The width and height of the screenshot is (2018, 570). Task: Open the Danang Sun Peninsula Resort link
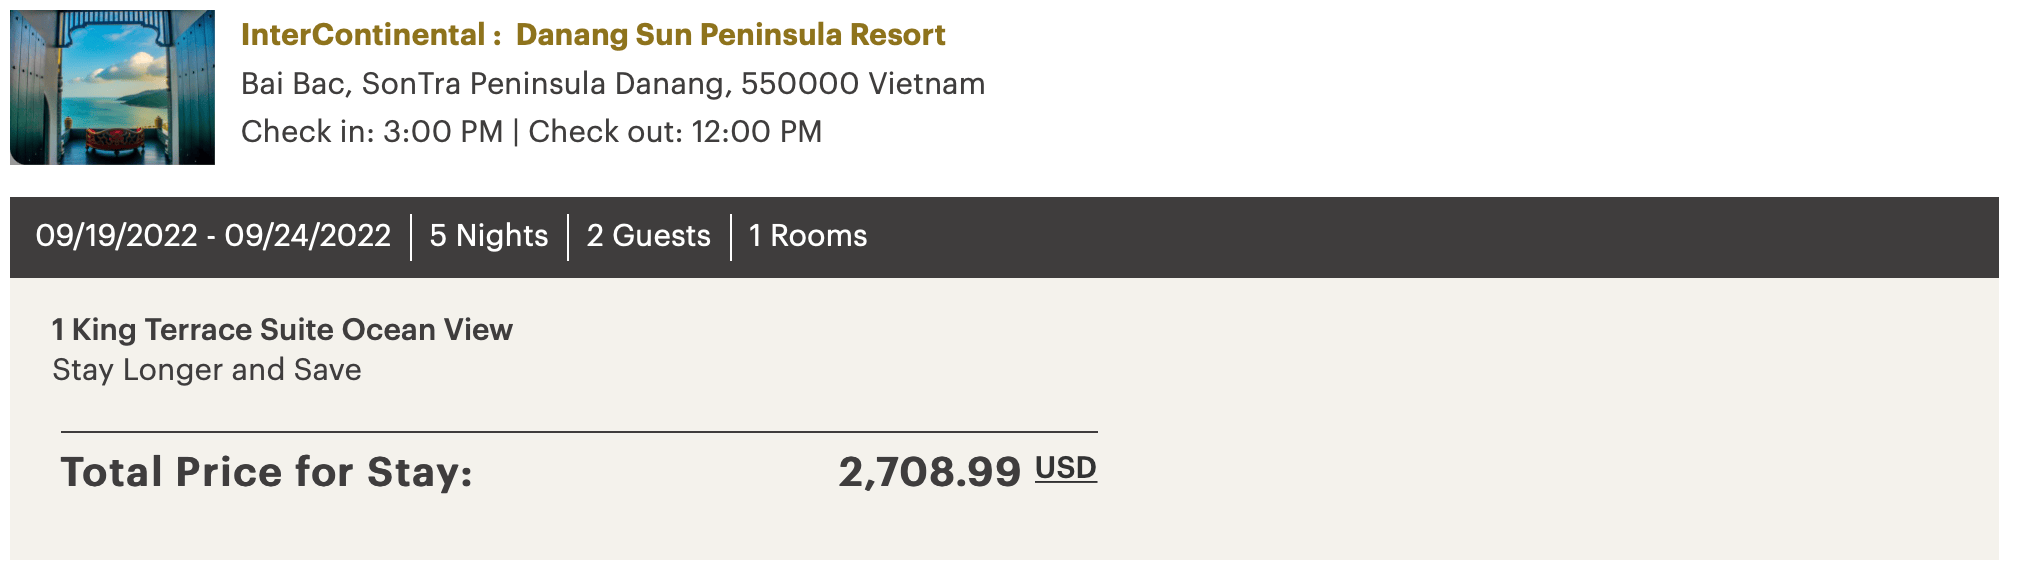730,35
